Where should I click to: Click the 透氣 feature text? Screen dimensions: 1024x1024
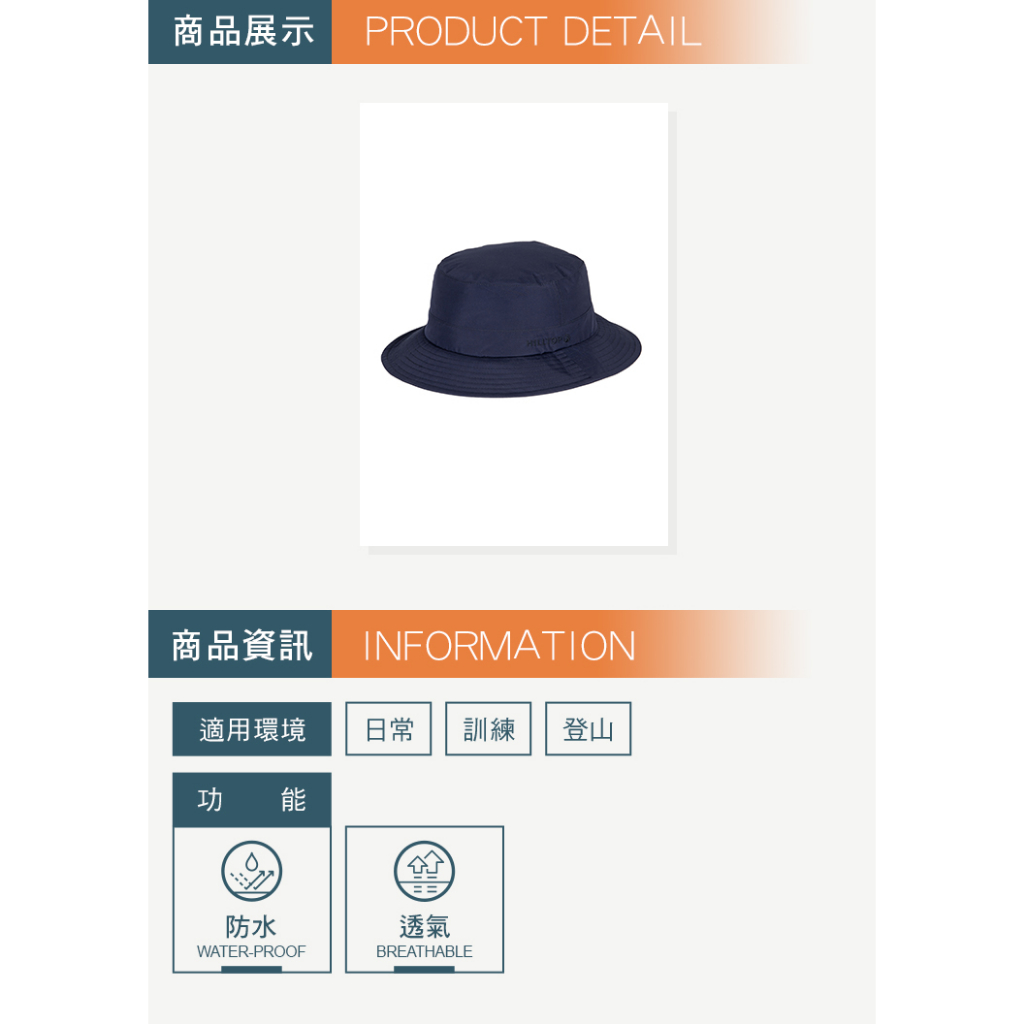424,926
